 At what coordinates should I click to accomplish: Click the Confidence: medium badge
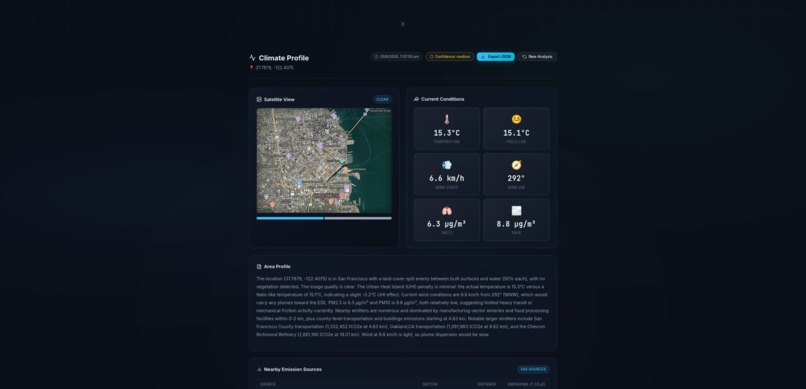pos(450,57)
